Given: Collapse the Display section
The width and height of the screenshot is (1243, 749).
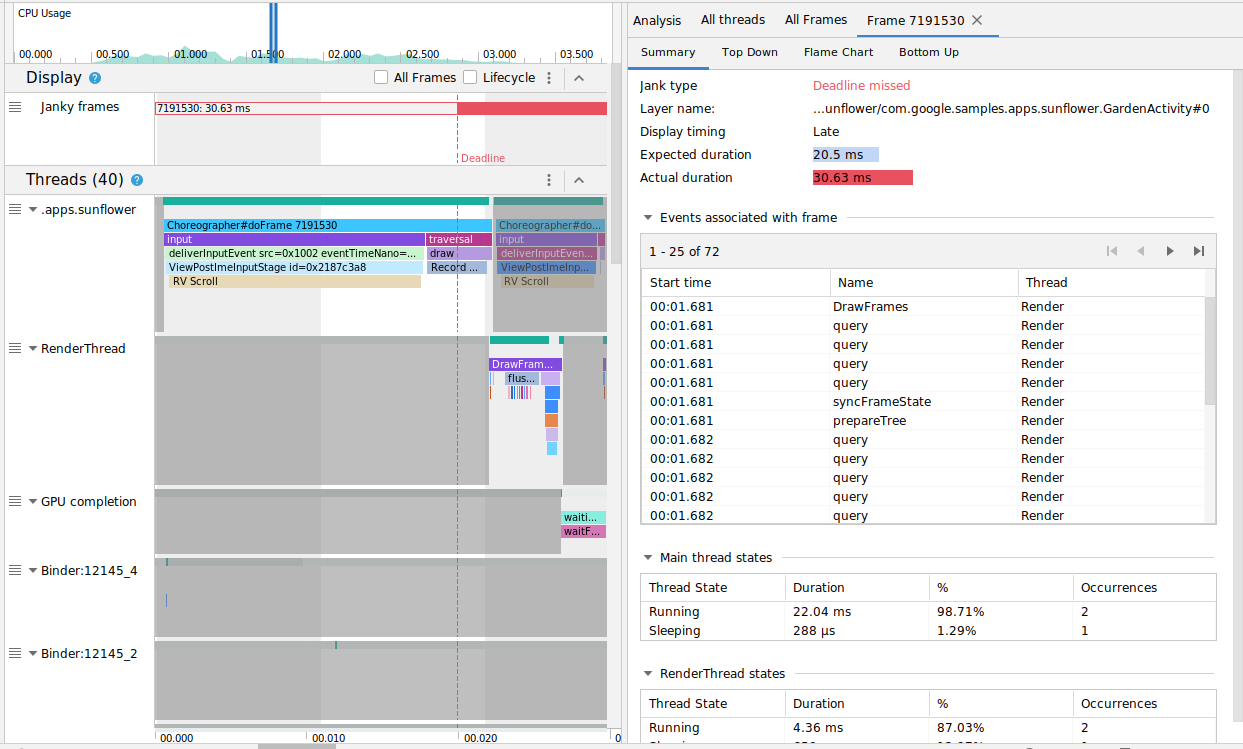Looking at the screenshot, I should [x=579, y=77].
